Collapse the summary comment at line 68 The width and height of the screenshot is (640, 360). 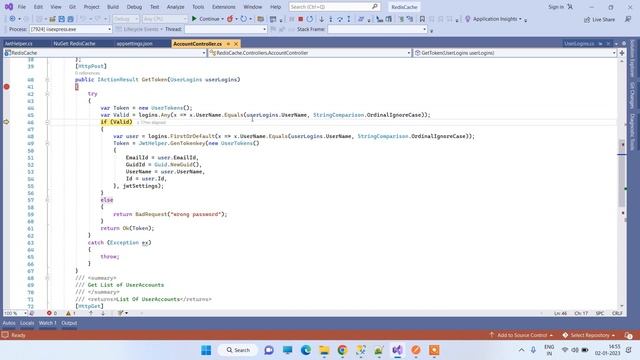[x=47, y=278]
